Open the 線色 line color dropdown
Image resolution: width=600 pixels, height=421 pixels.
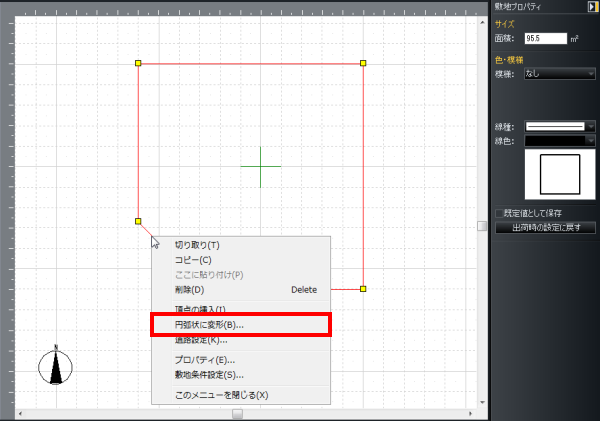click(560, 142)
